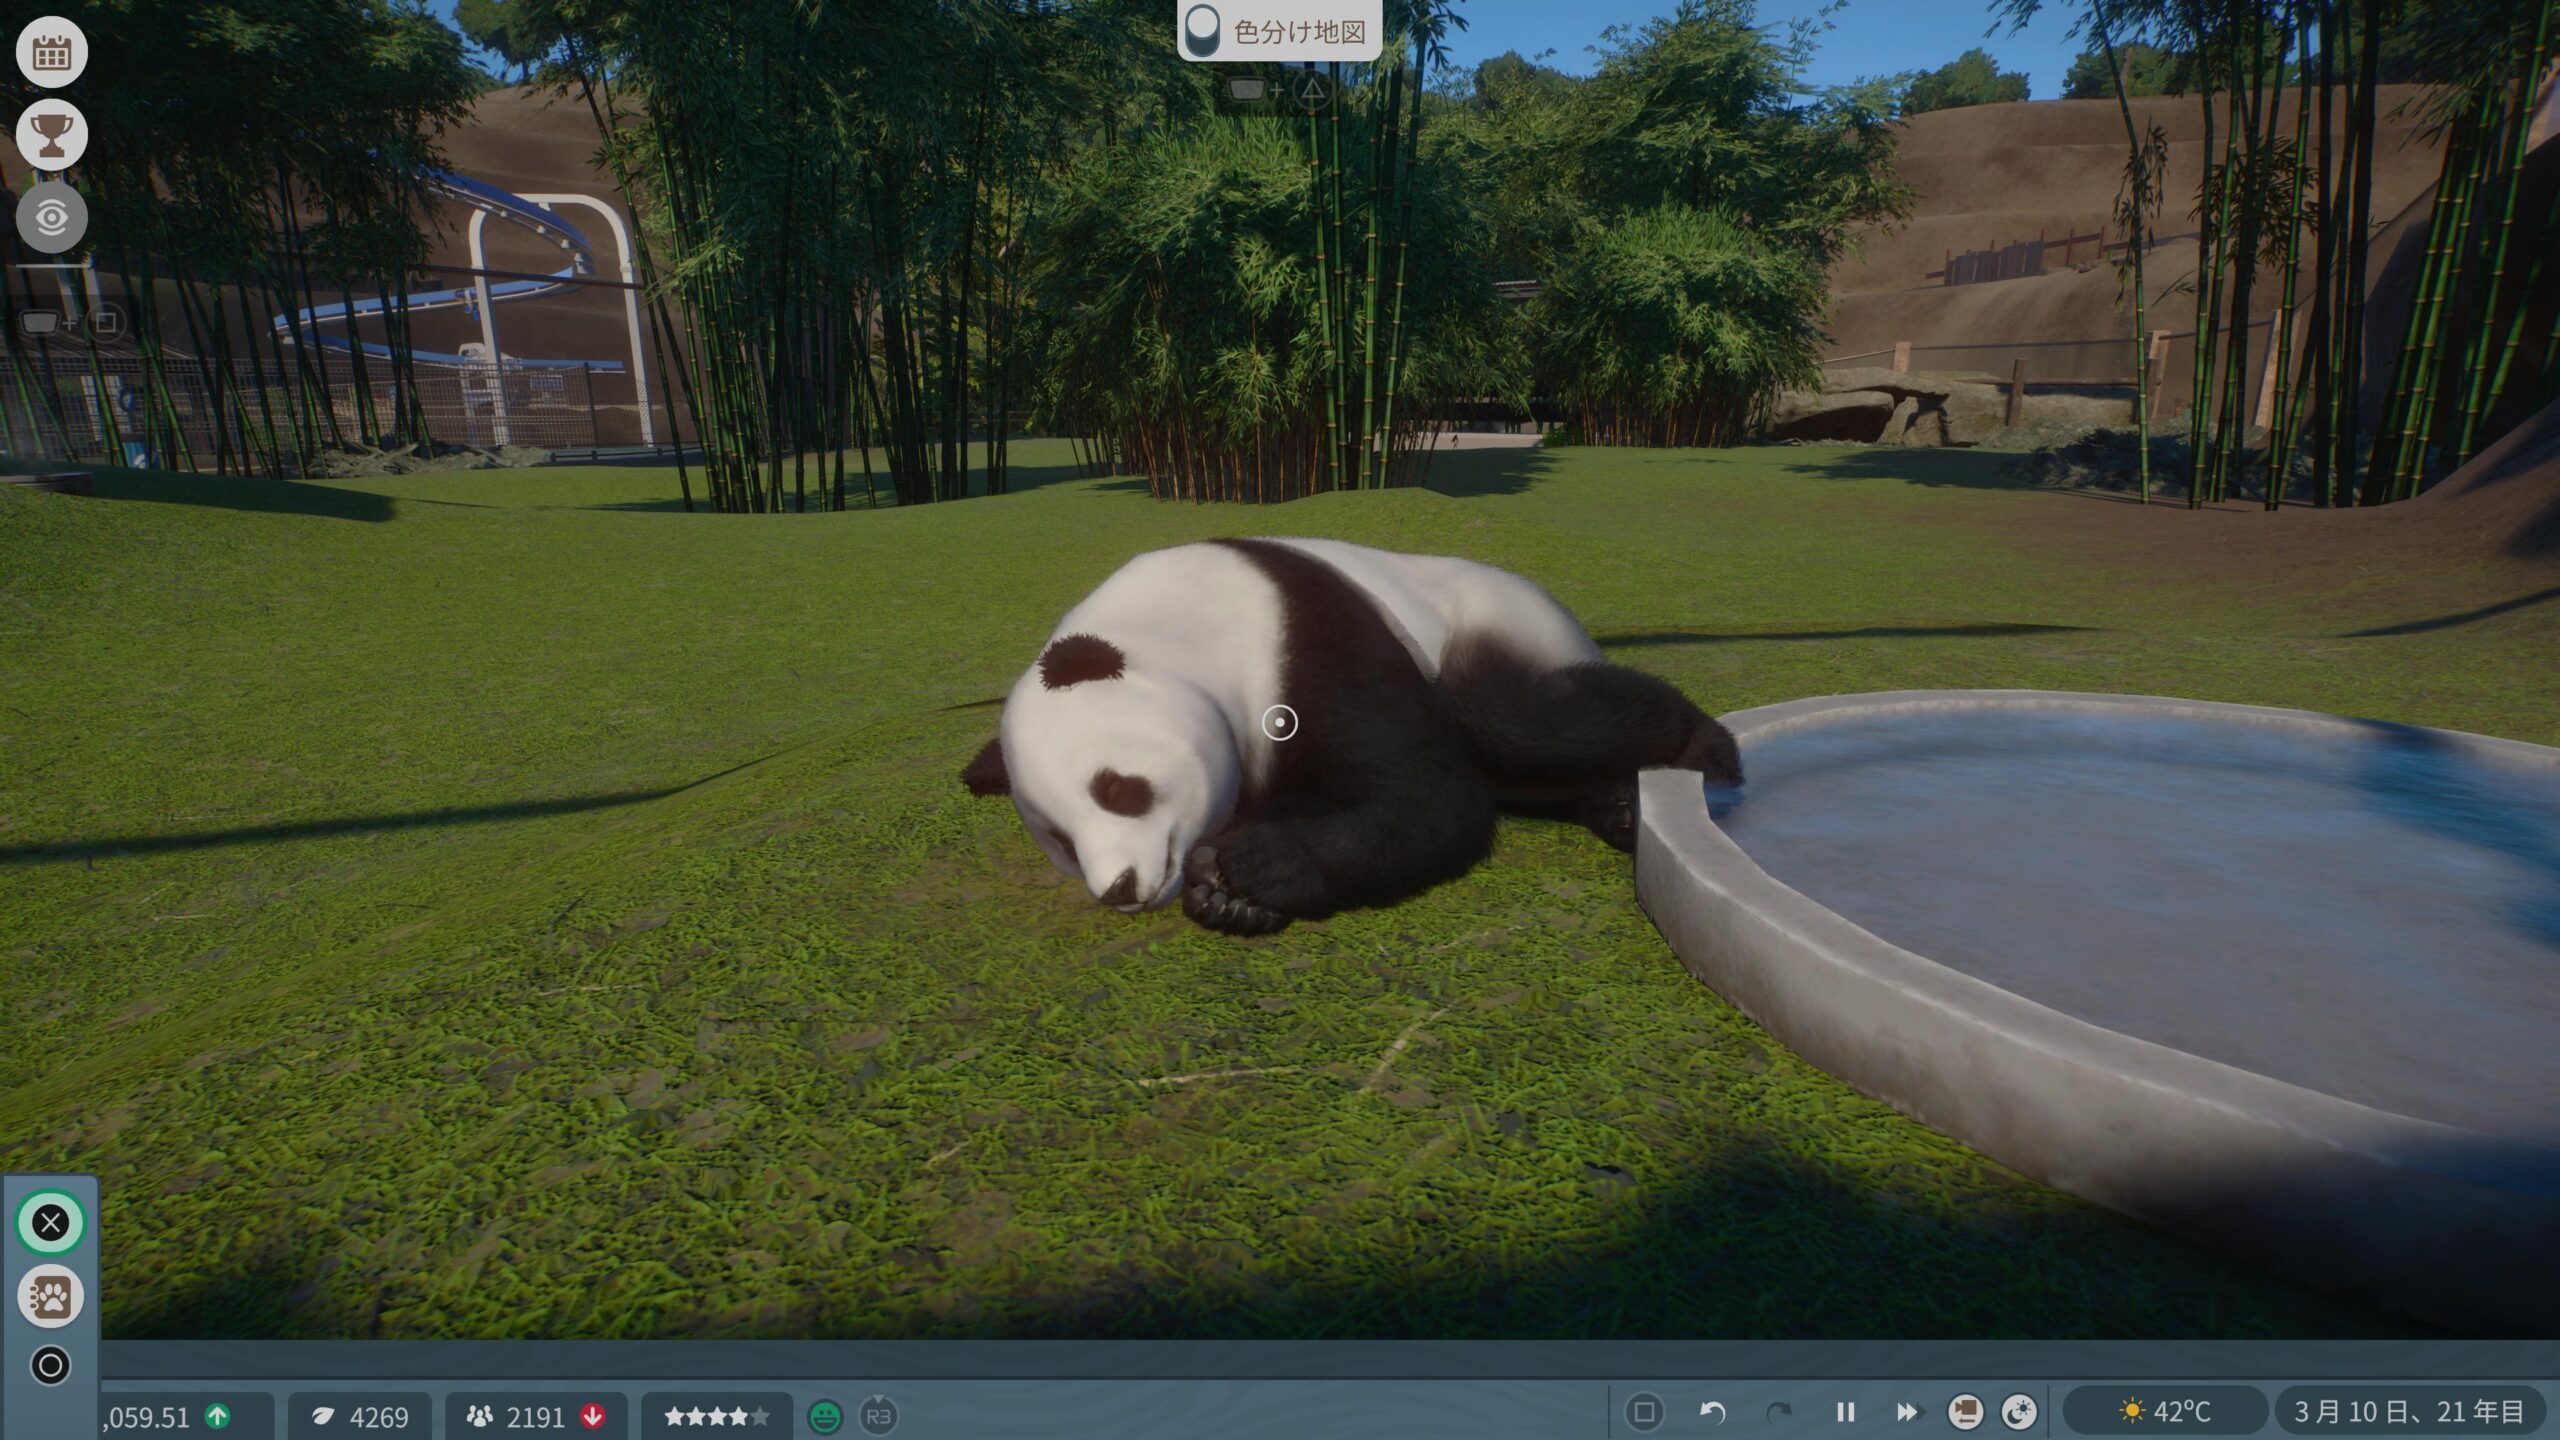Click the center crosshair cursor on panda
The height and width of the screenshot is (1440, 2560).
click(x=1280, y=722)
